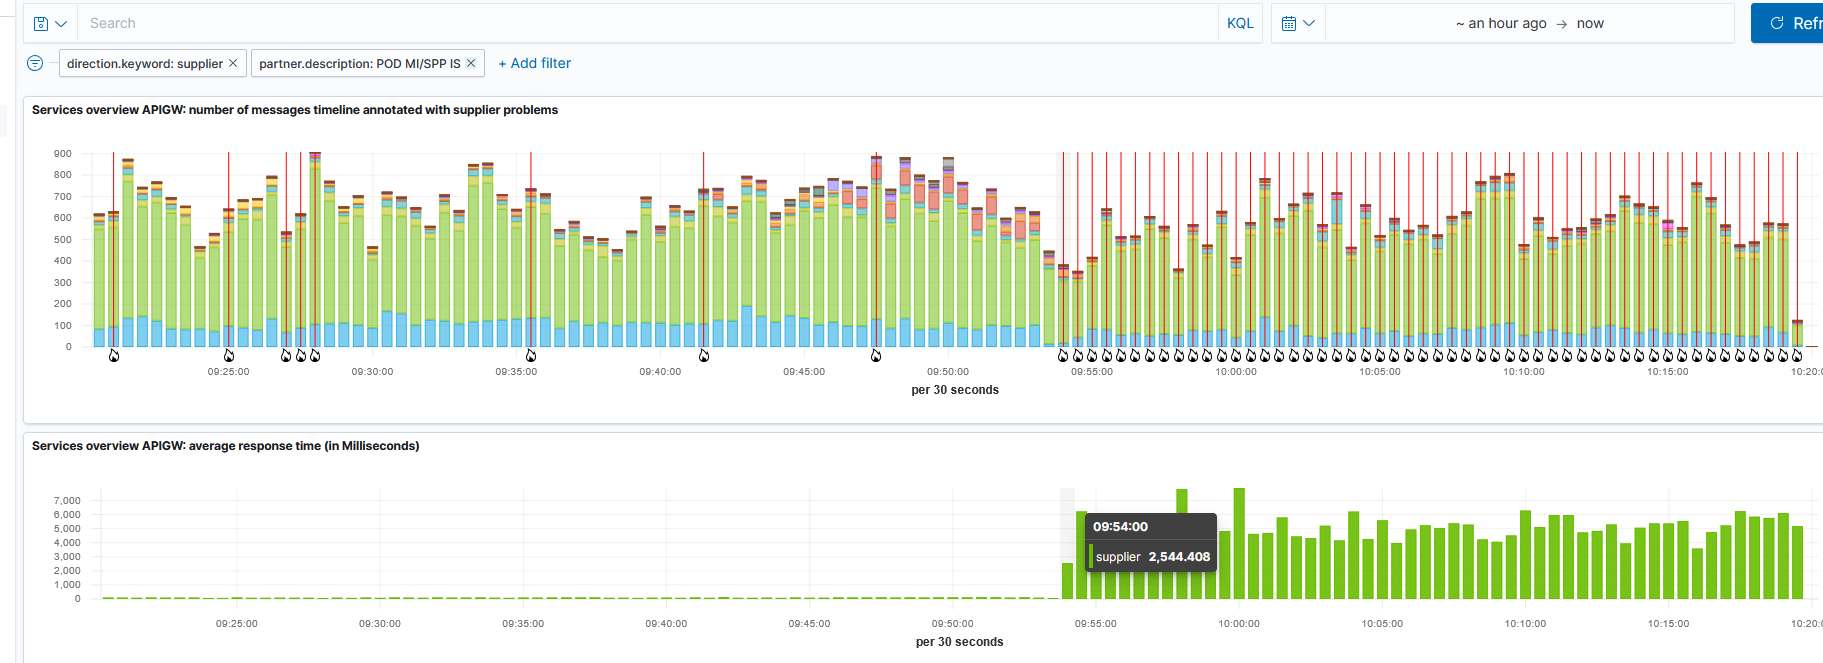This screenshot has height=663, width=1823.
Task: Open the quick date calendar icon
Action: [1298, 23]
